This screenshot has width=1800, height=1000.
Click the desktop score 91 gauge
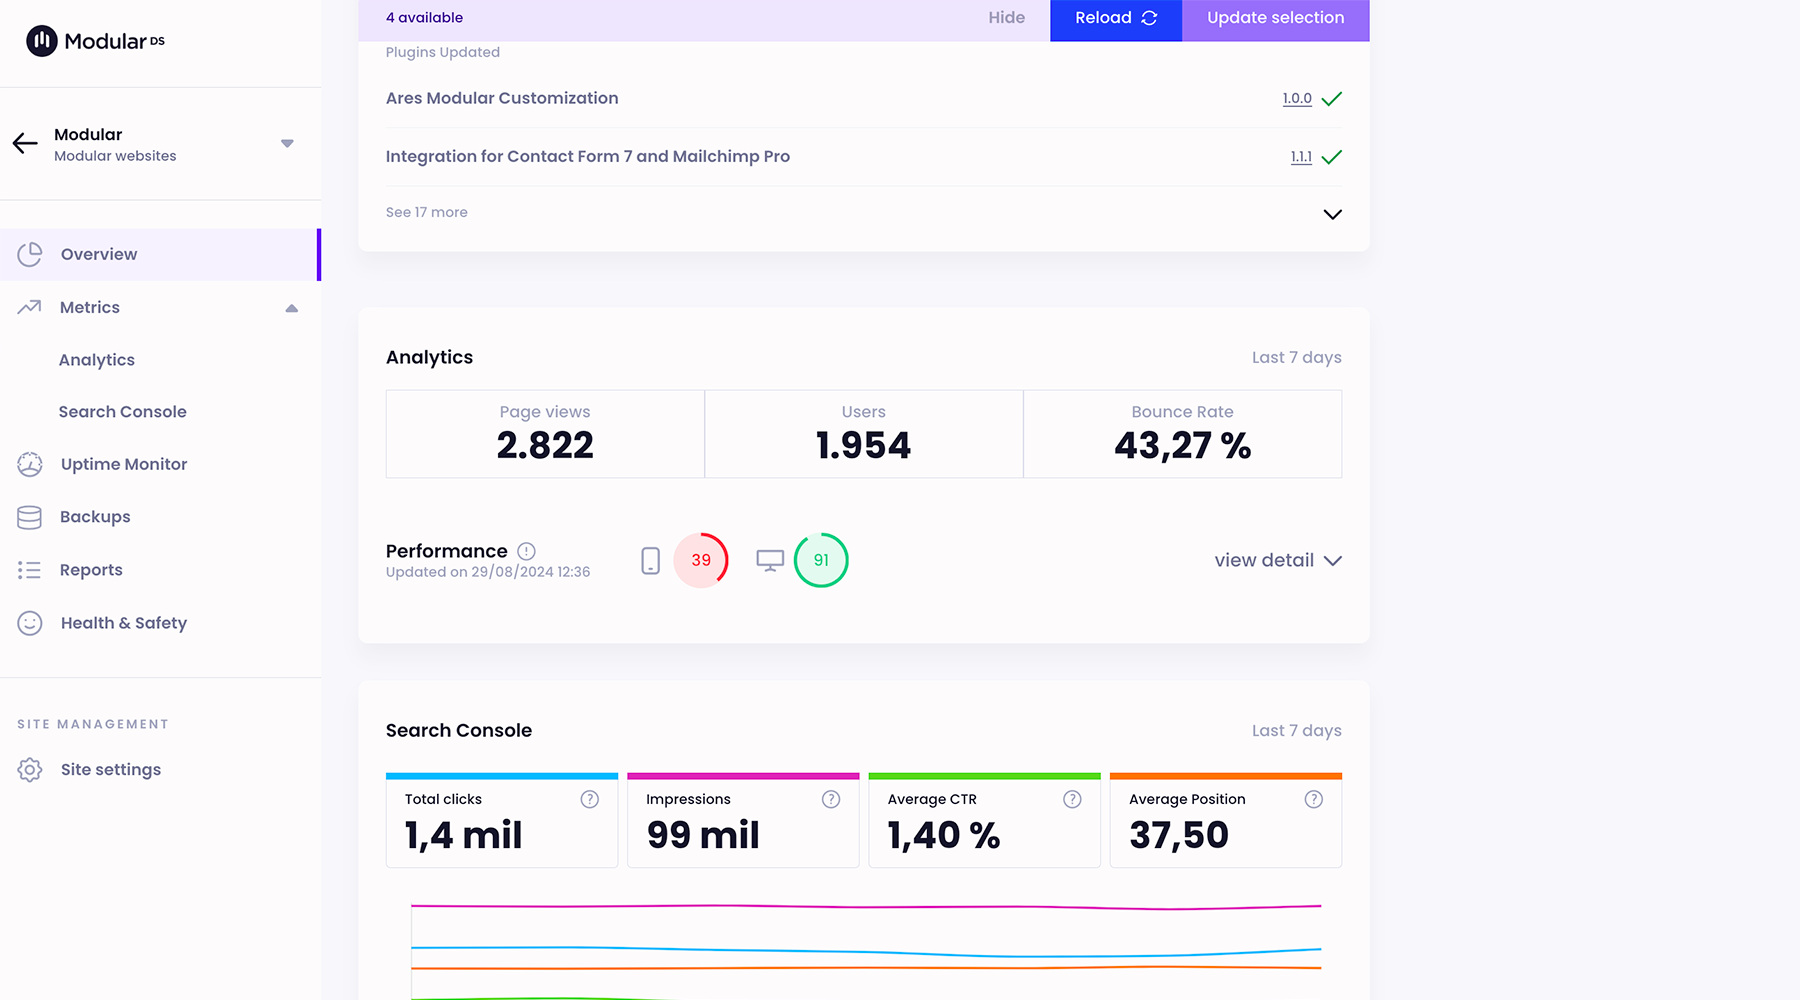(821, 560)
